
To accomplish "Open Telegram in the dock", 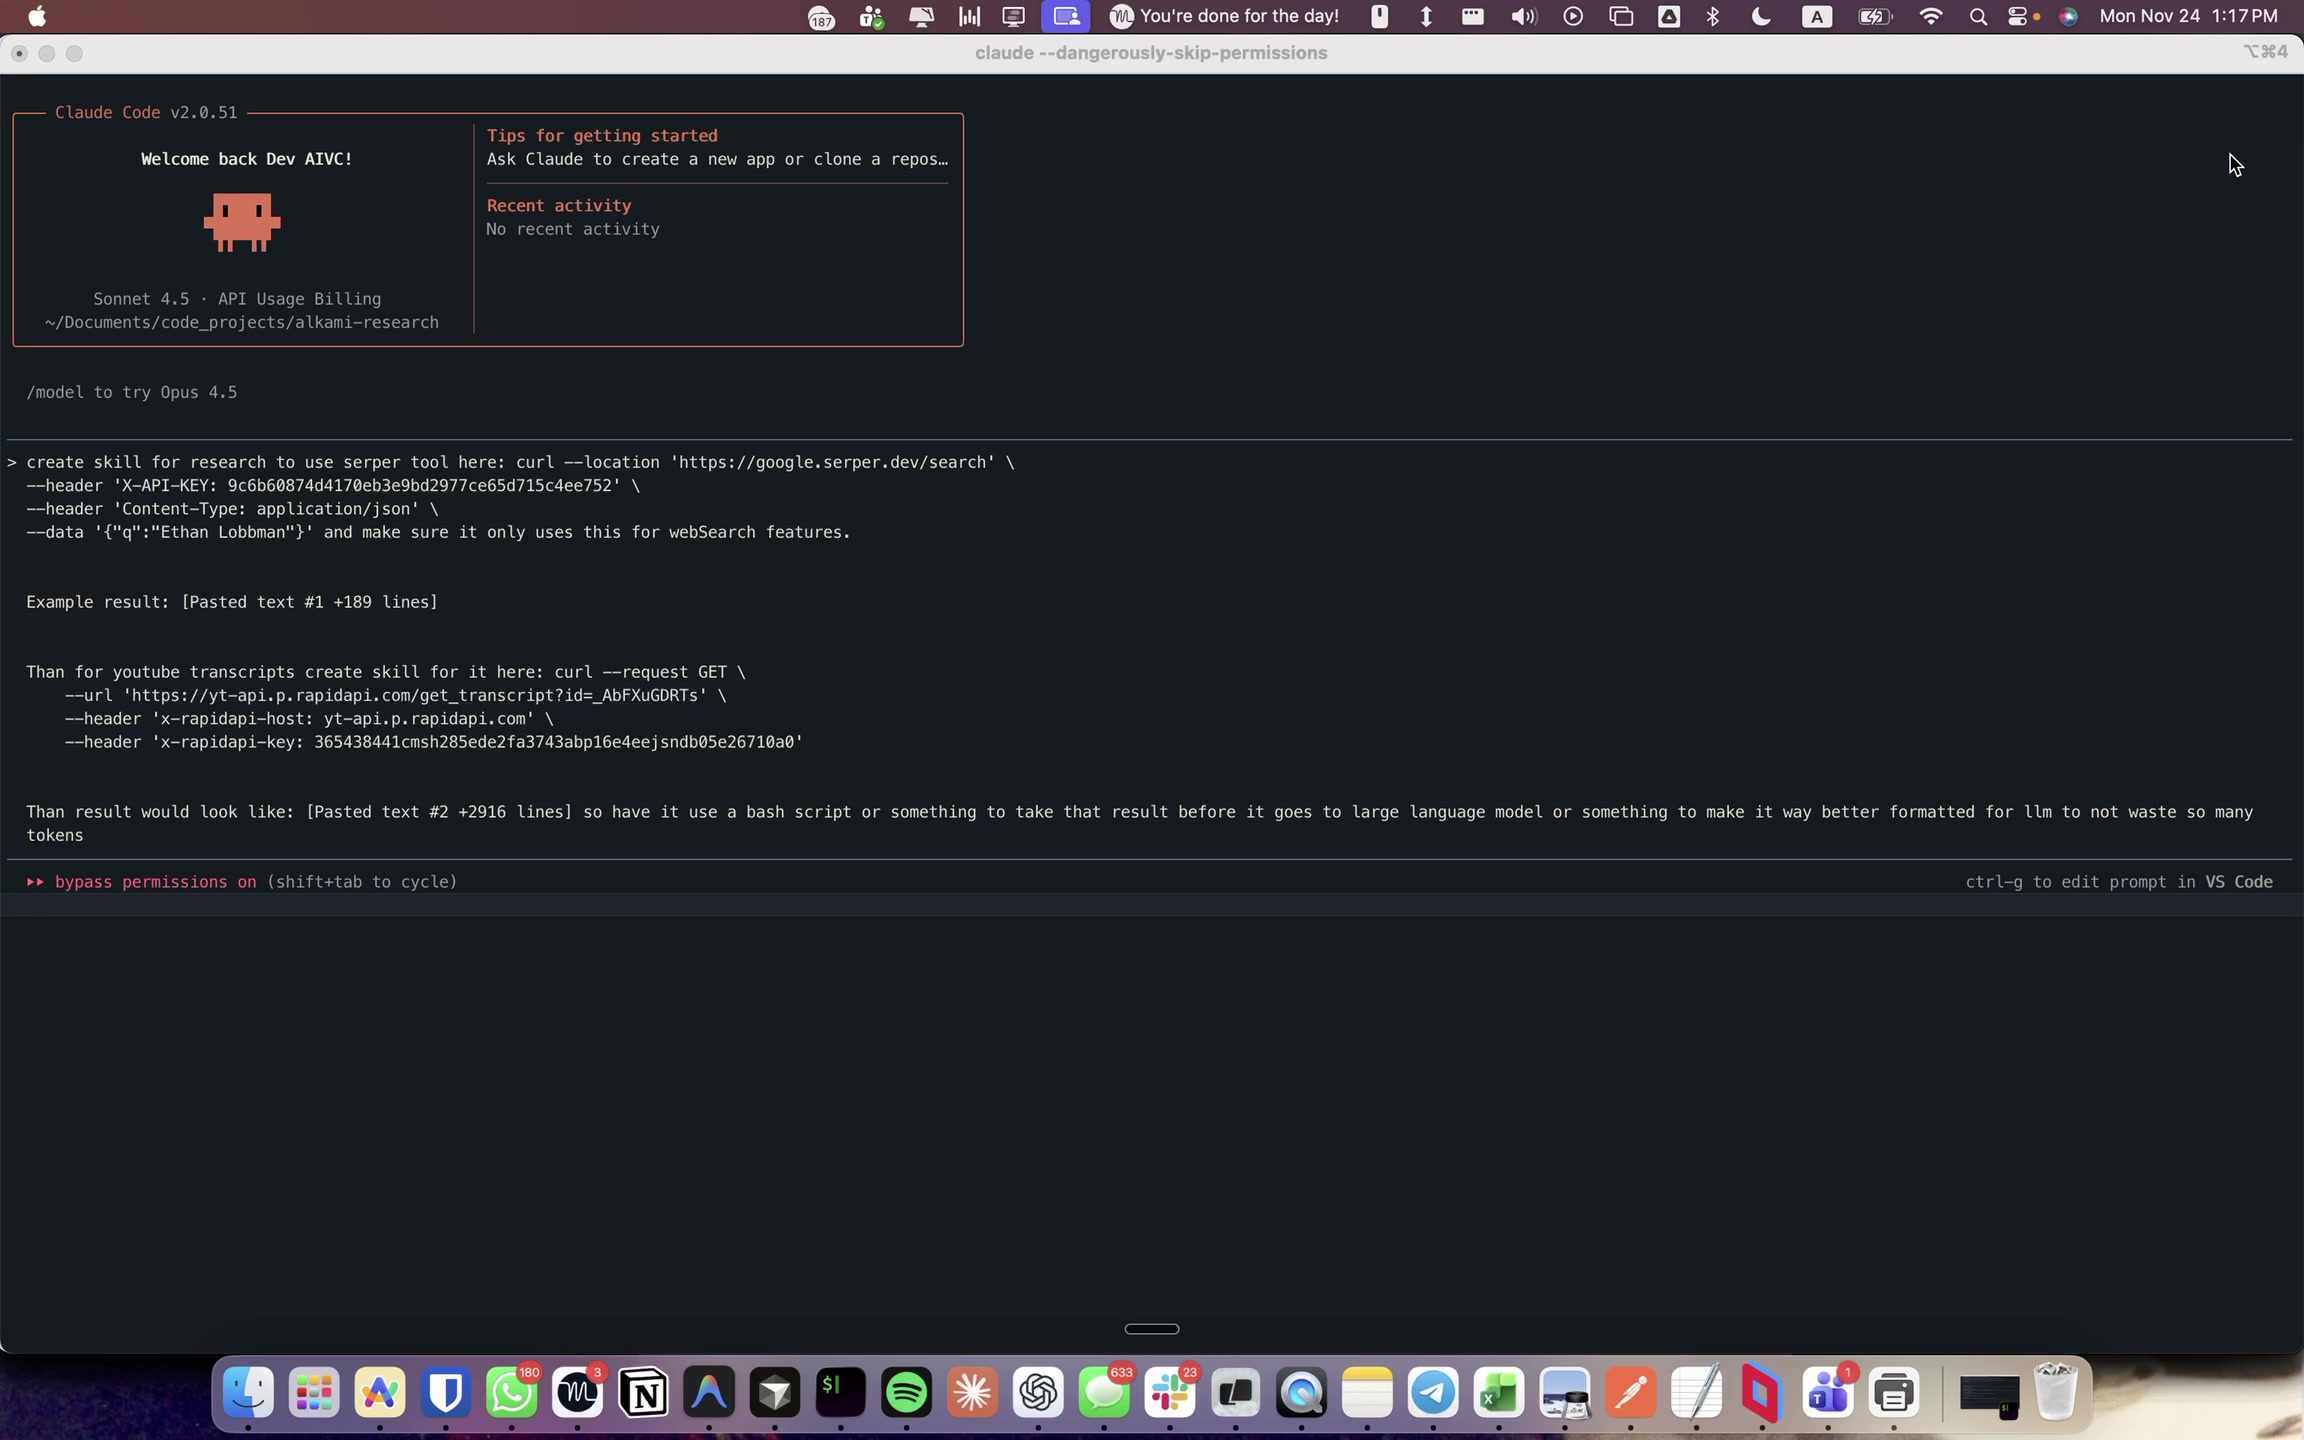I will (1433, 1392).
